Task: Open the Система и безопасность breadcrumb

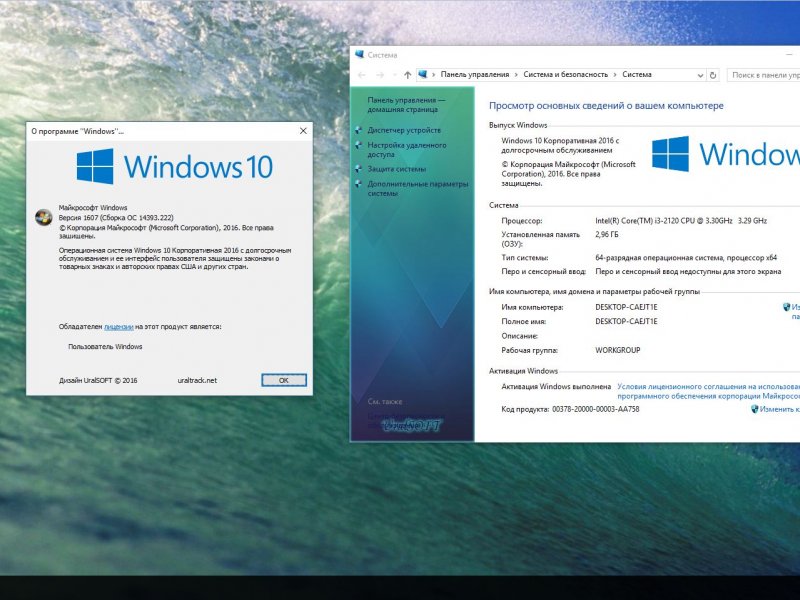Action: tap(565, 74)
